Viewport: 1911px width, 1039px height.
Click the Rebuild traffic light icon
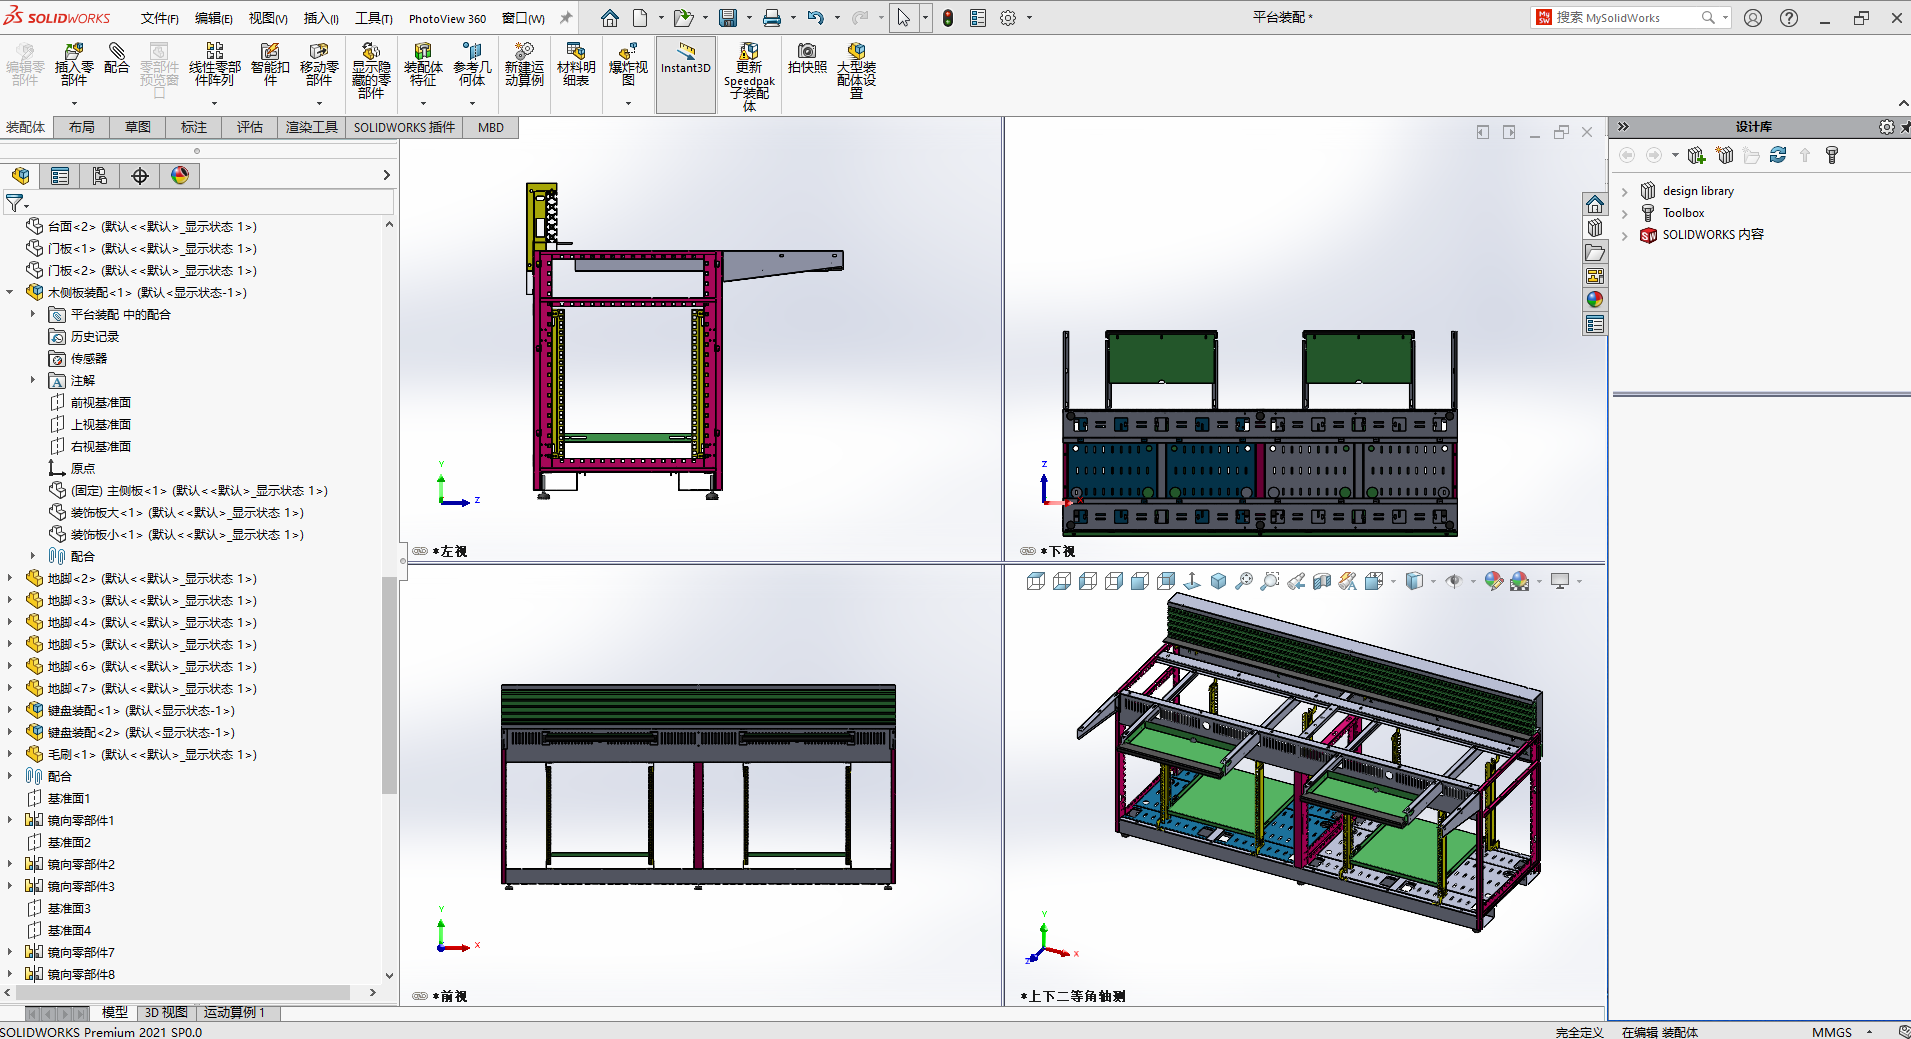click(x=948, y=18)
